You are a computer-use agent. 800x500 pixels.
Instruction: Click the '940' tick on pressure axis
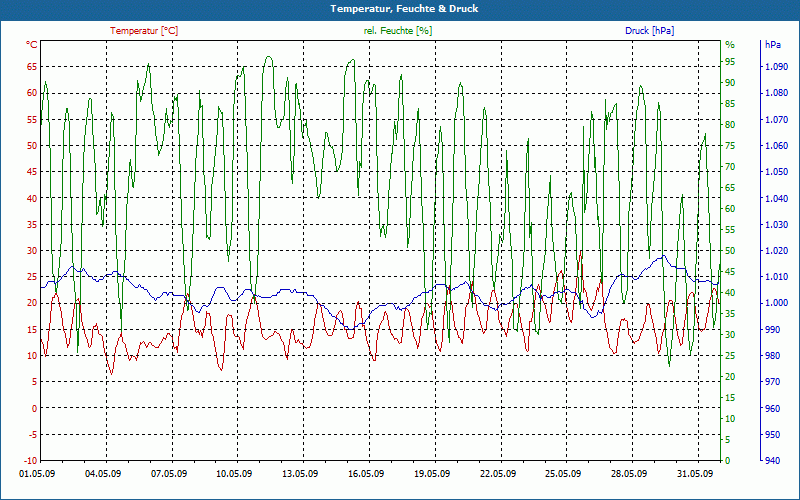pos(774,461)
